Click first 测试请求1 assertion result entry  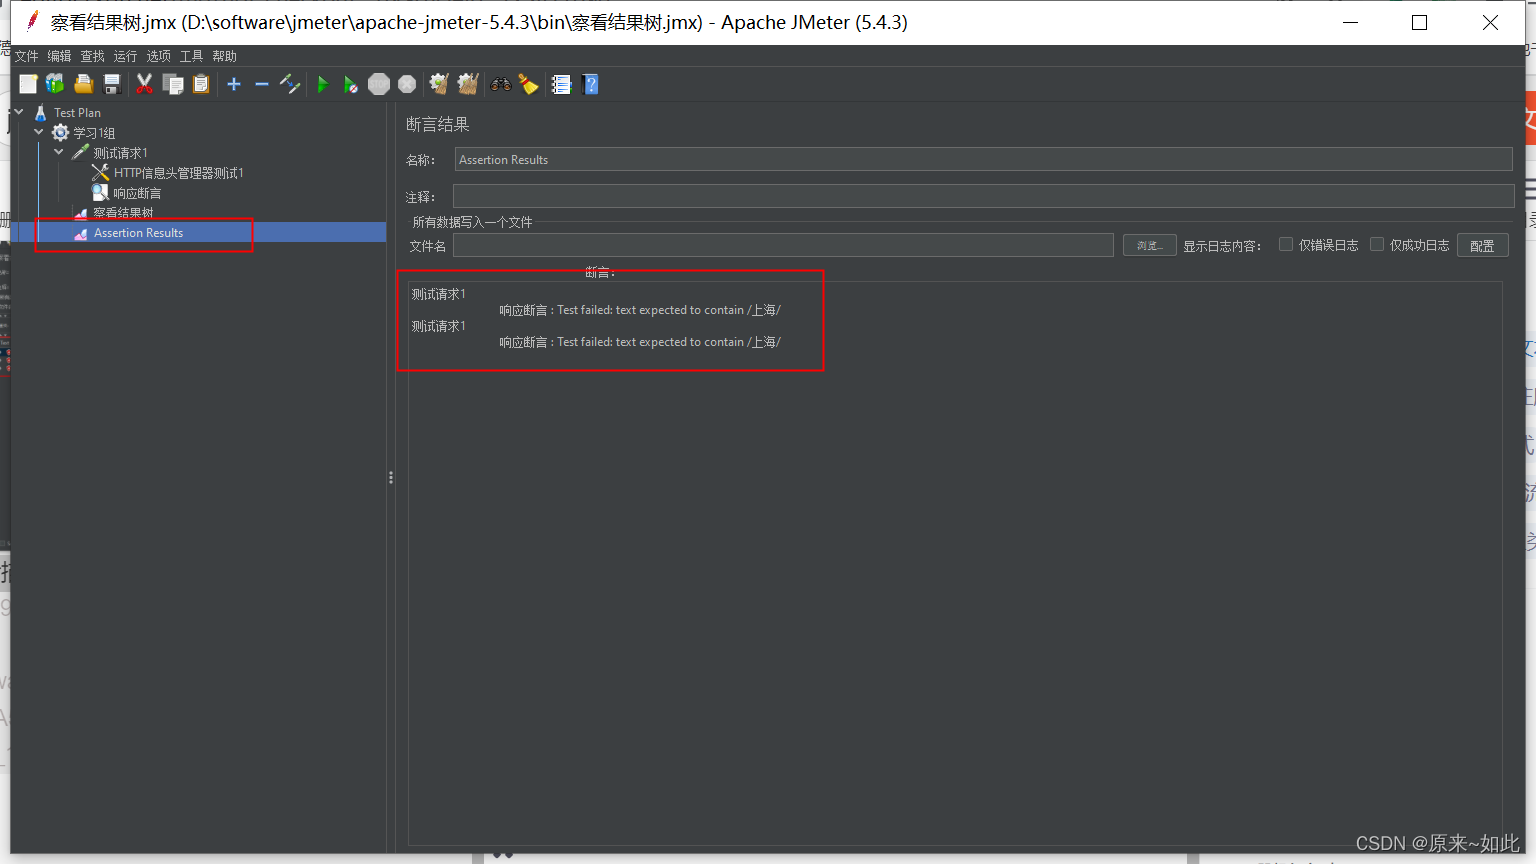439,294
